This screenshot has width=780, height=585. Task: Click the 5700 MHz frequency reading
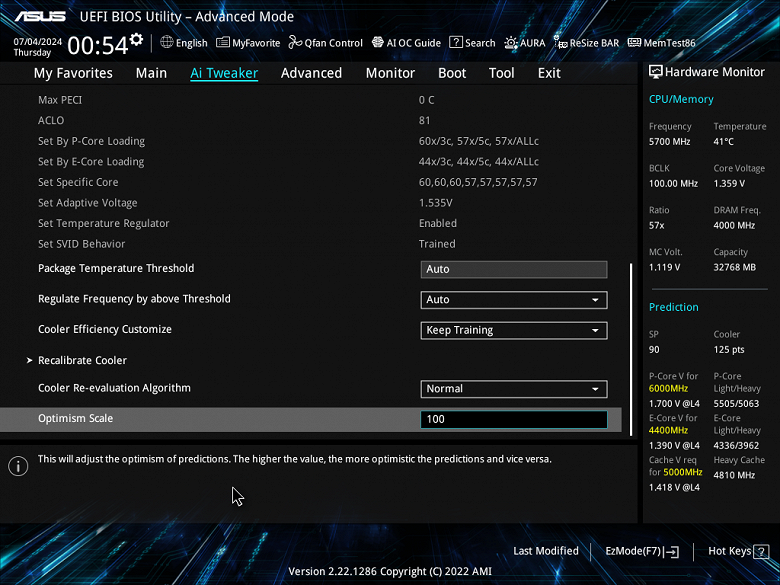670,142
